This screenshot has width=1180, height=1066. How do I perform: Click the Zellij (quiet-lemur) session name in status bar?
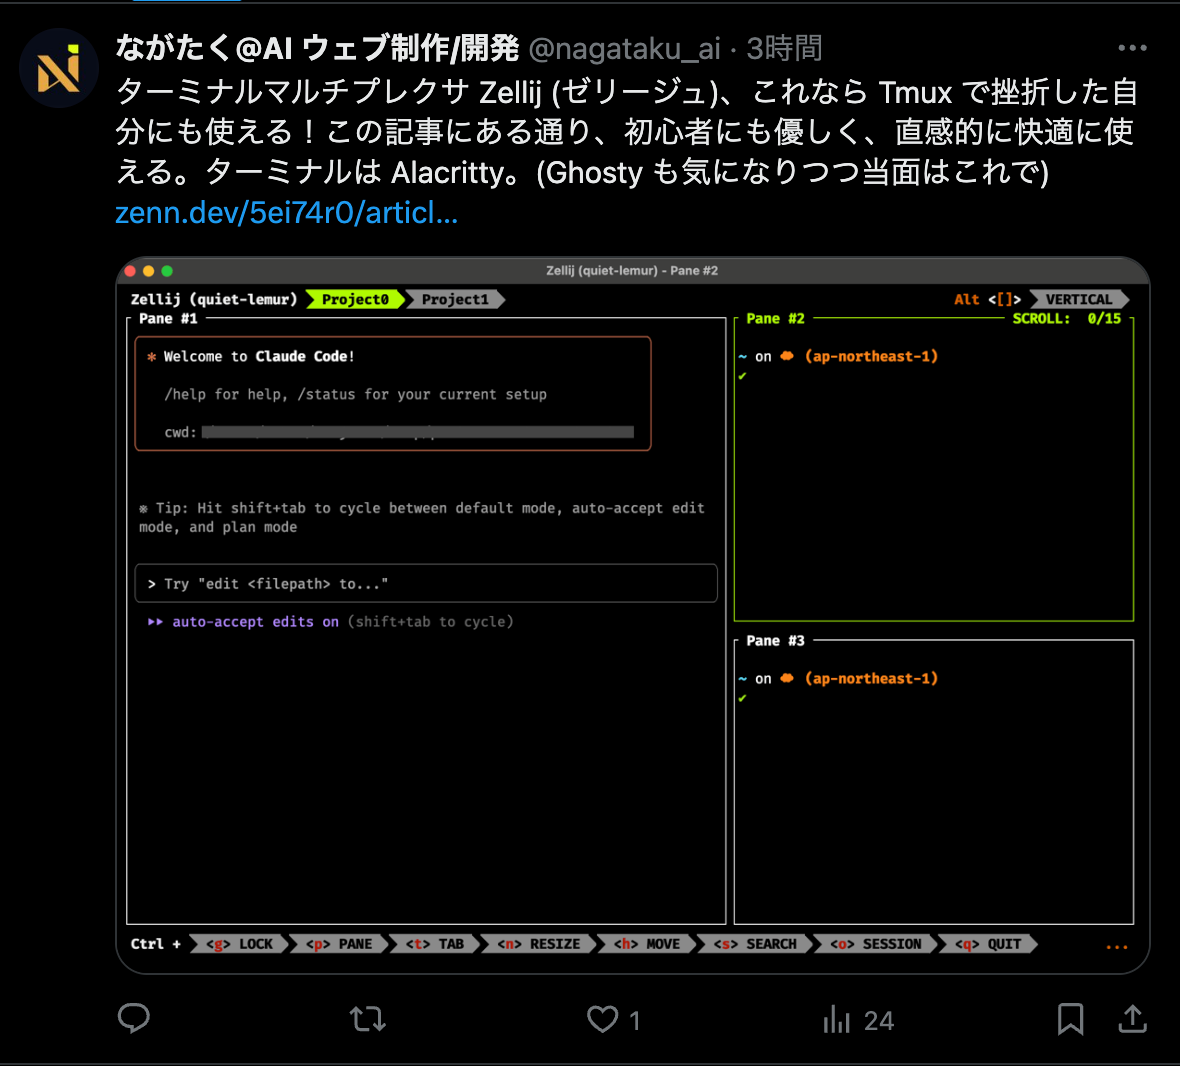point(214,299)
